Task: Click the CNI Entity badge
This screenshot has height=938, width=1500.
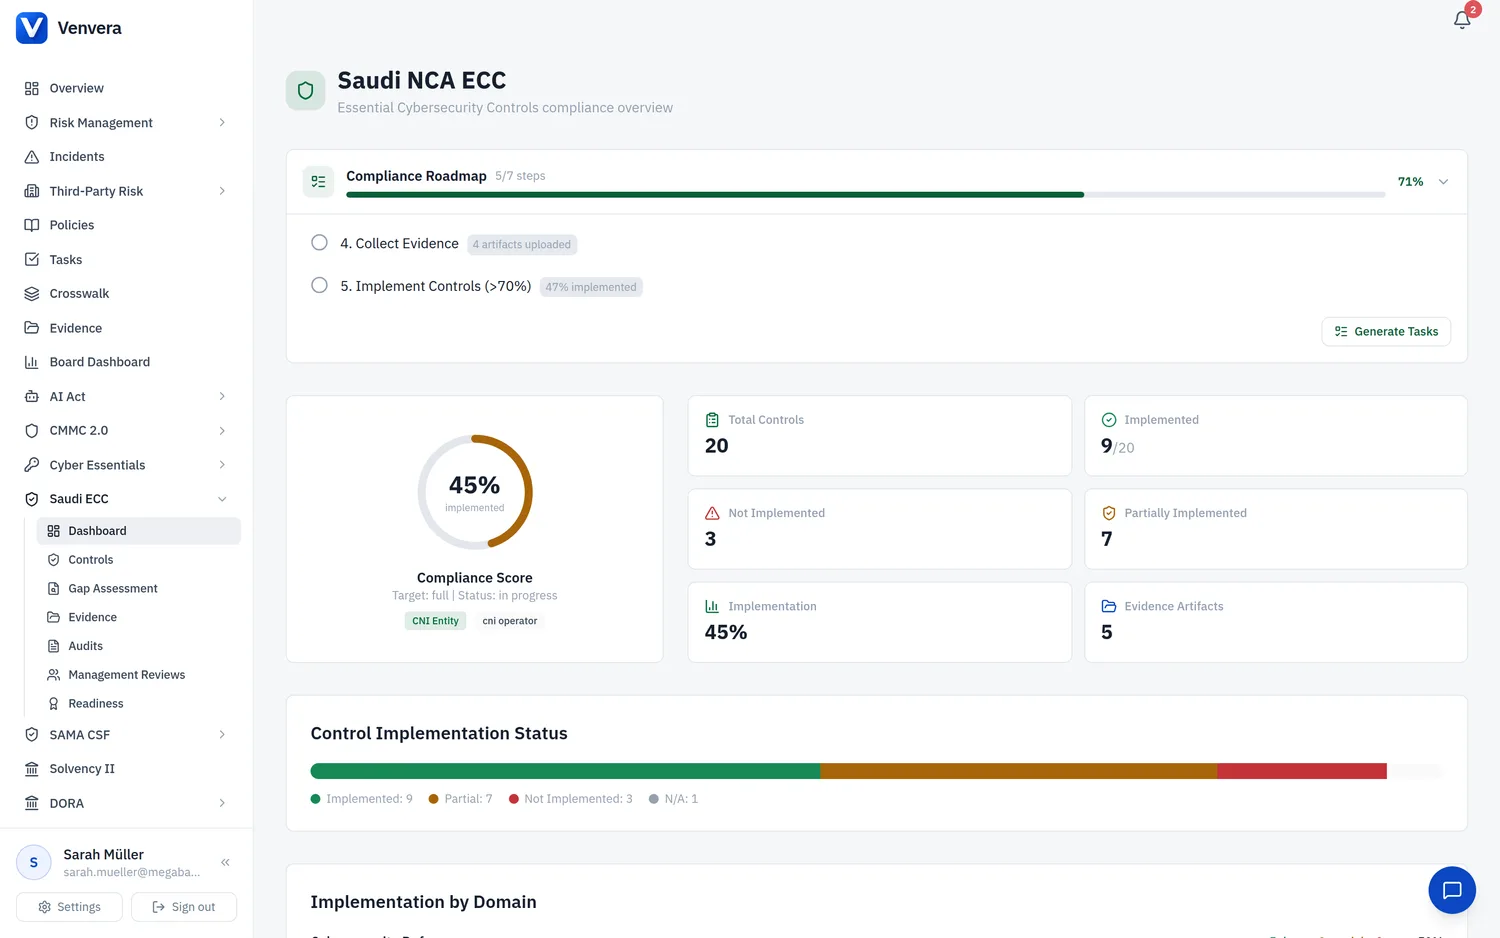Action: click(x=435, y=621)
